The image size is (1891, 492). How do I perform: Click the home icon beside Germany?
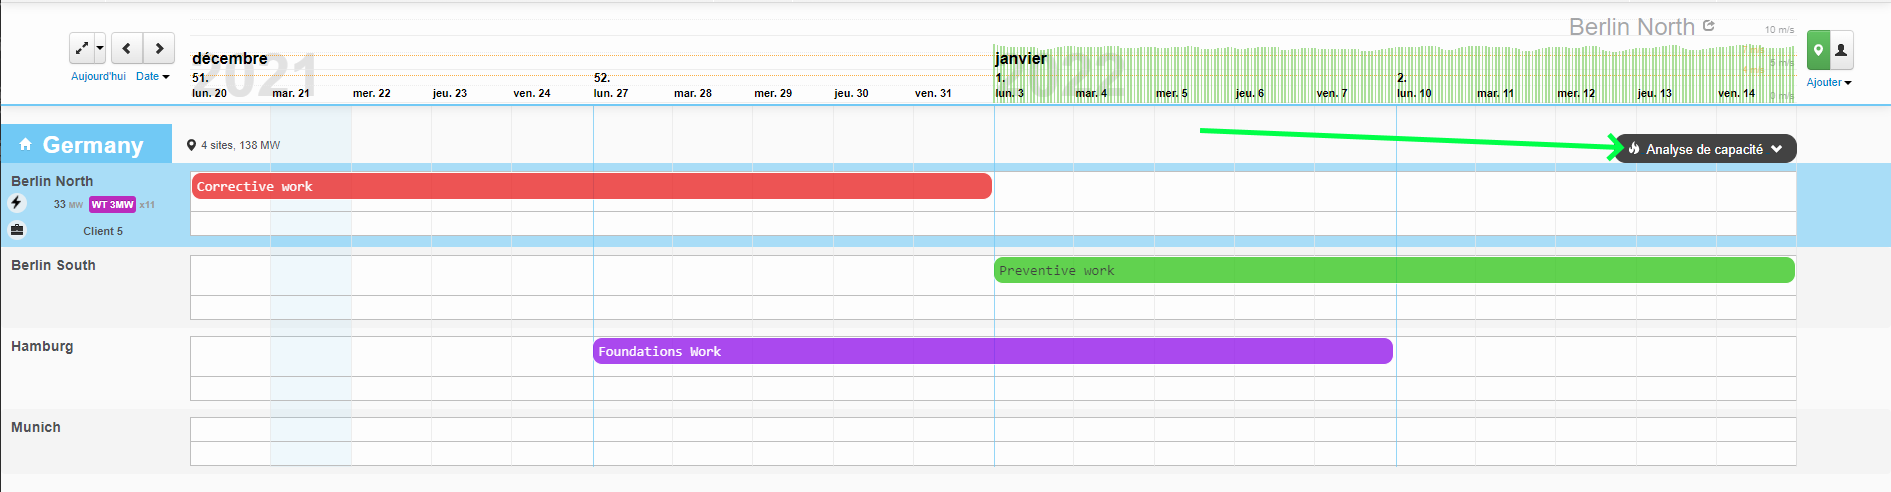point(26,145)
